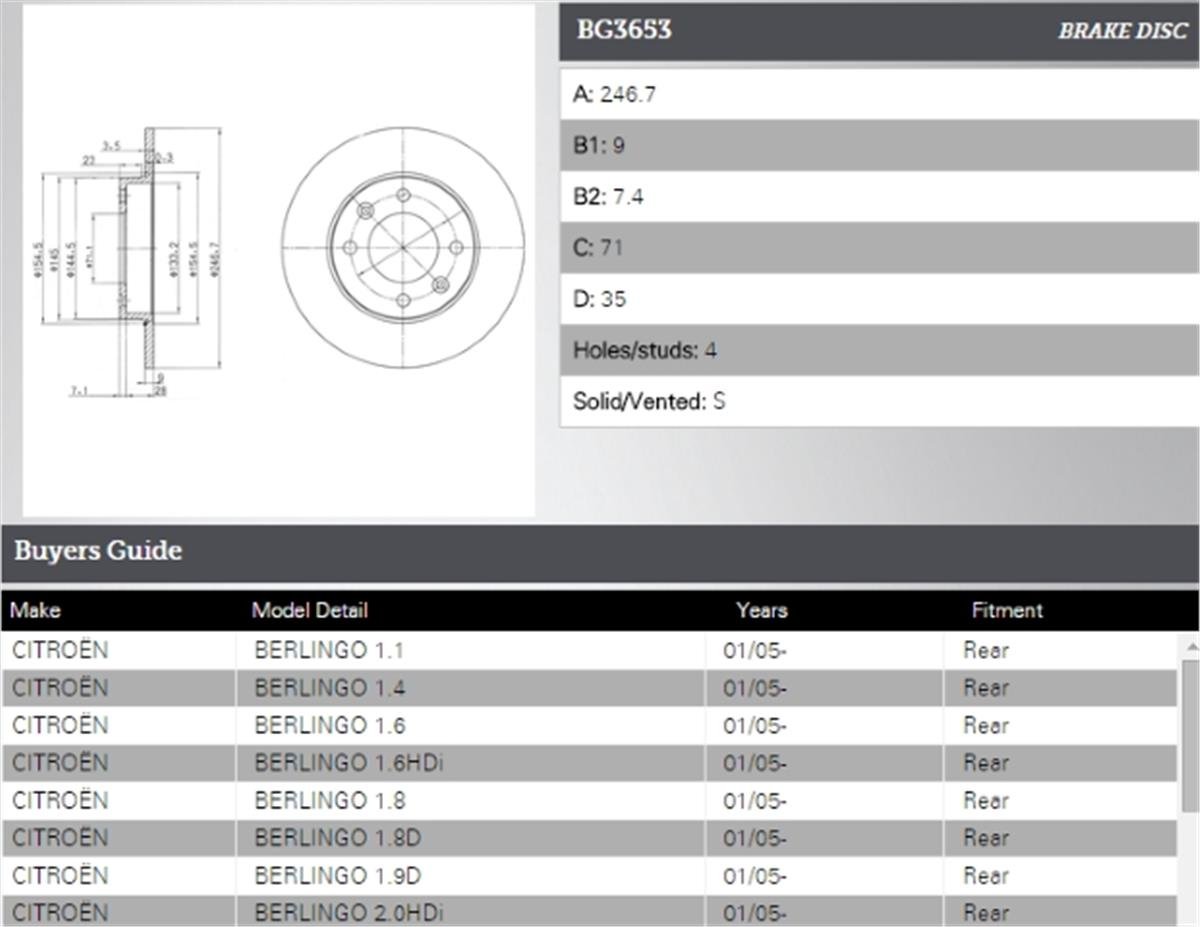Sort by the Make column header
Image resolution: width=1200 pixels, height=927 pixels.
coord(35,610)
